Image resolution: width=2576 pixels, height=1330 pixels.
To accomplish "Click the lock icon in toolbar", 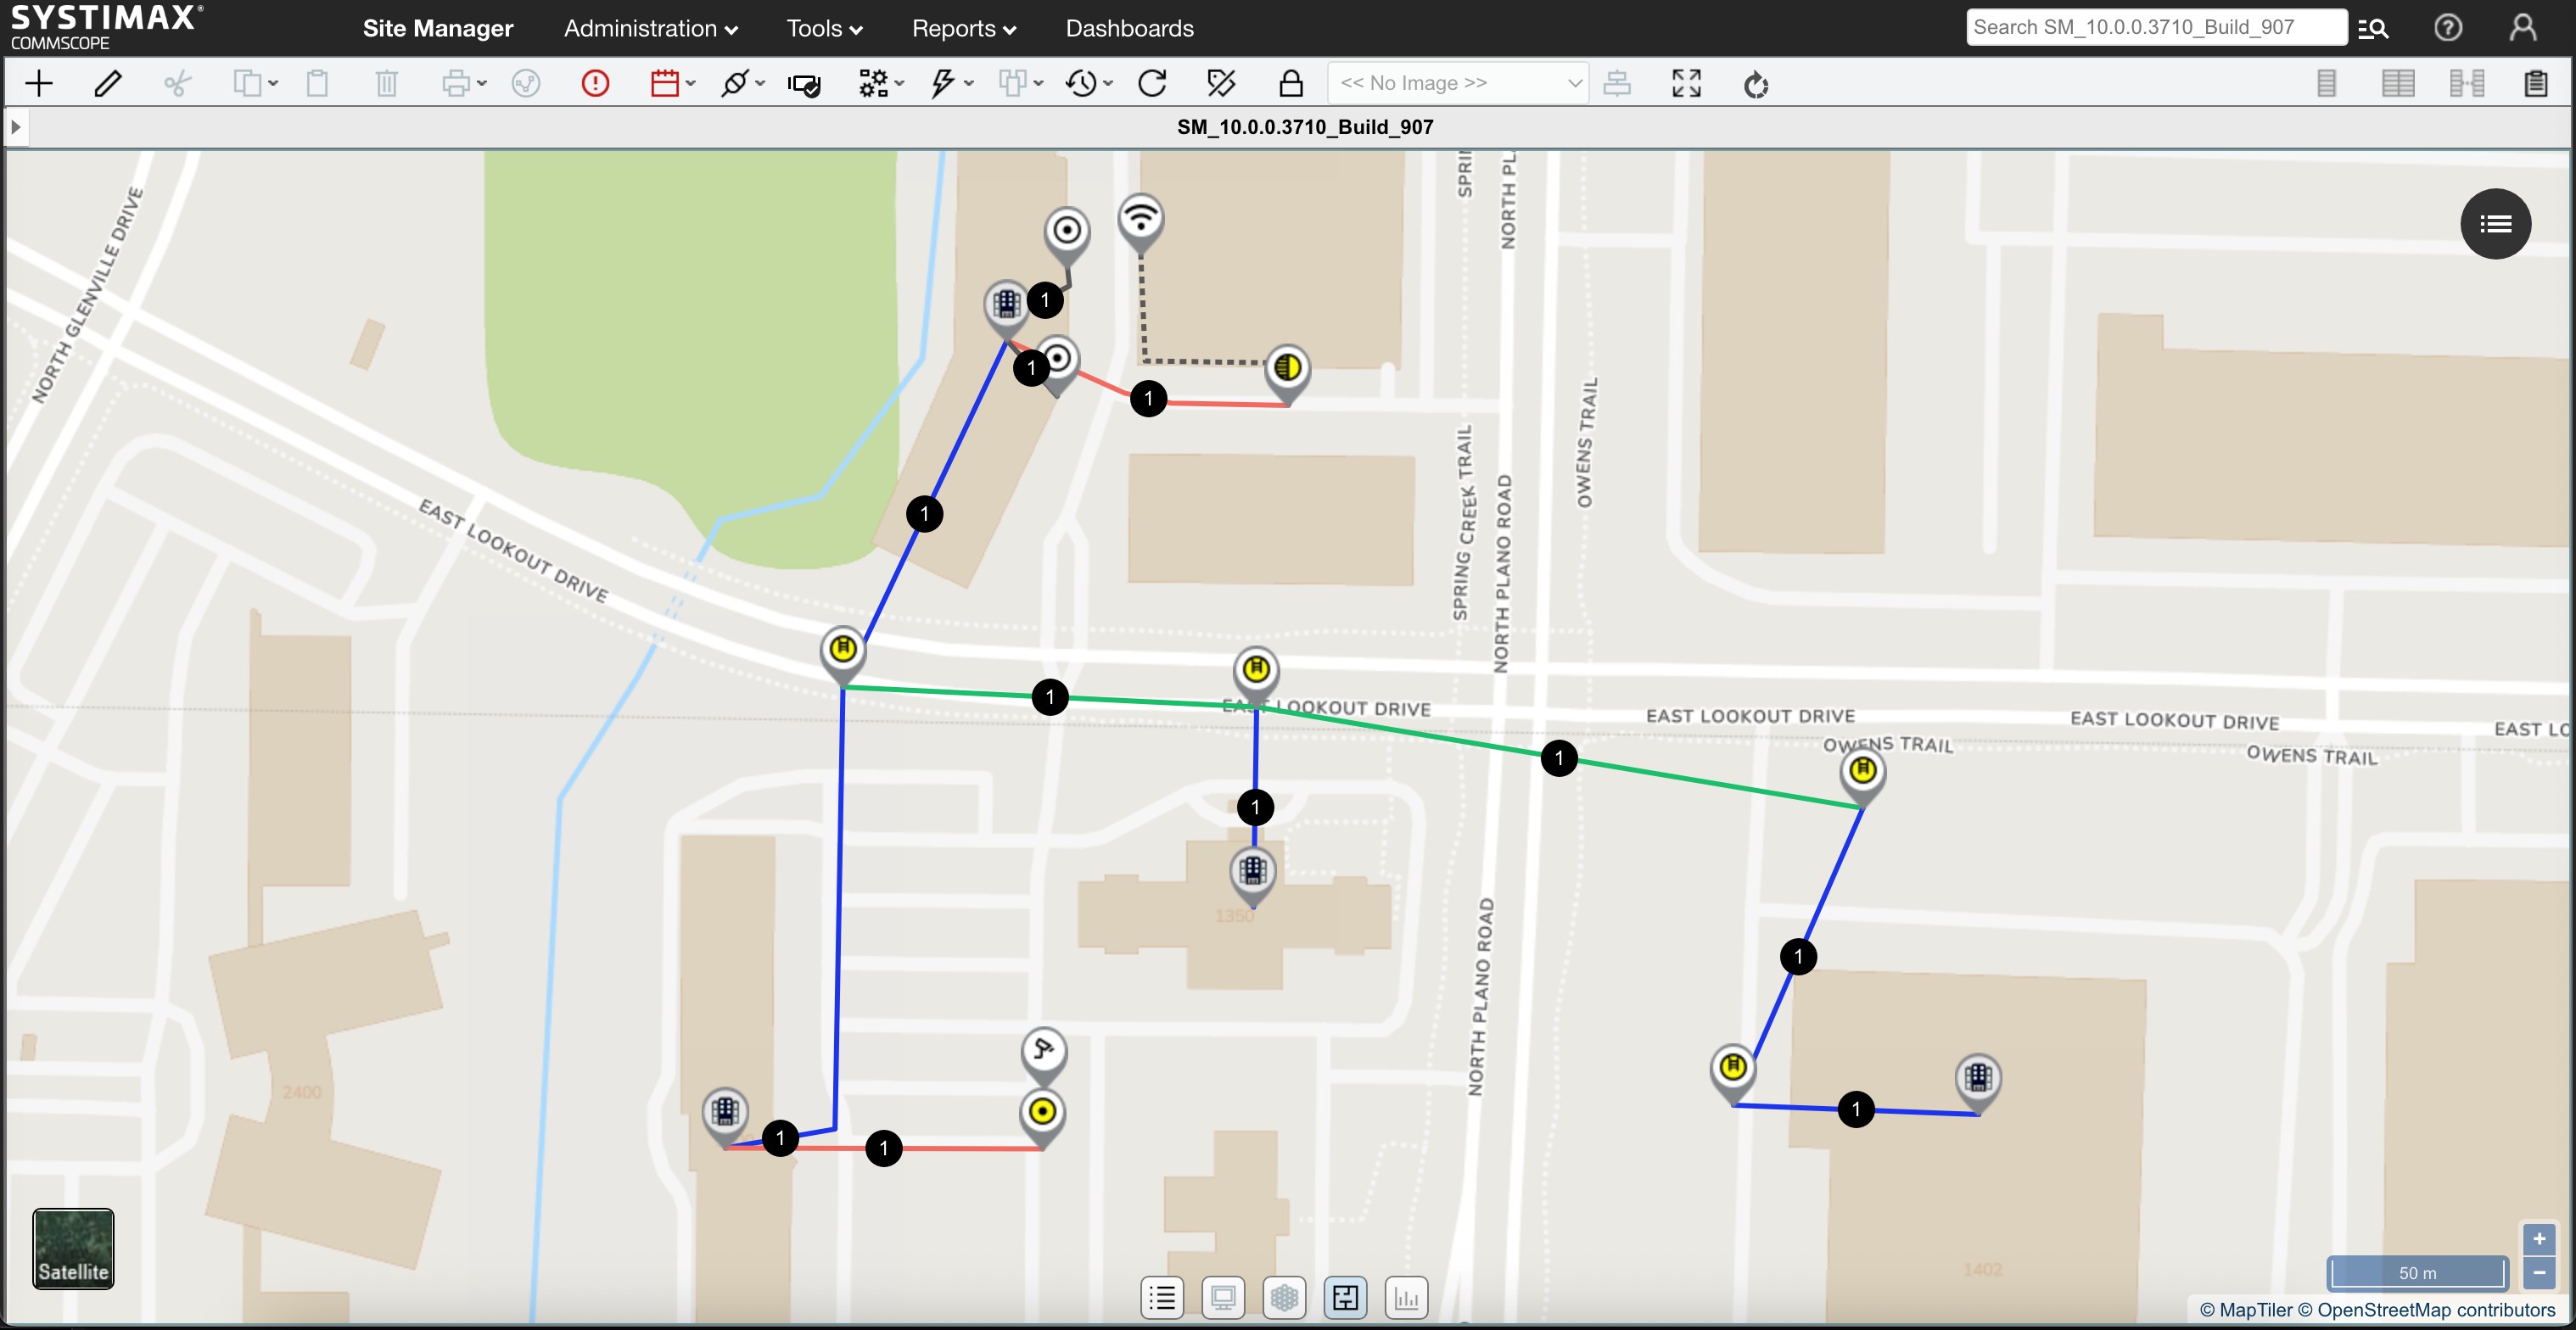I will 1290,83.
